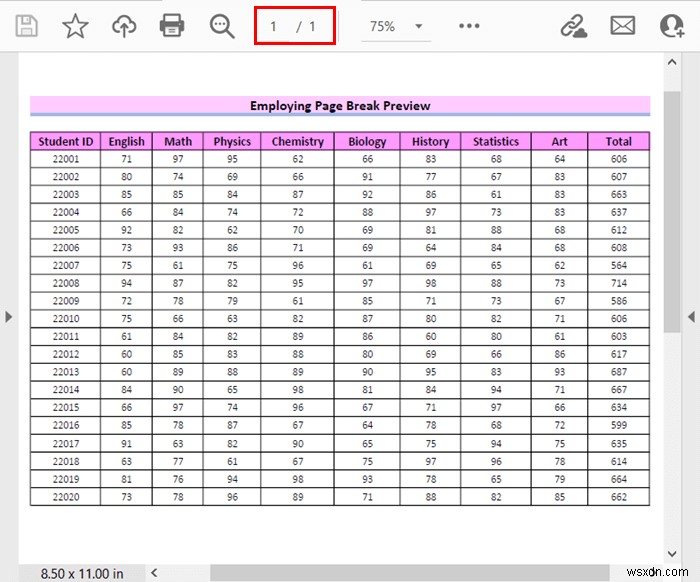This screenshot has height=582, width=700.
Task: Click student ID 22015 cell
Action: pos(66,407)
